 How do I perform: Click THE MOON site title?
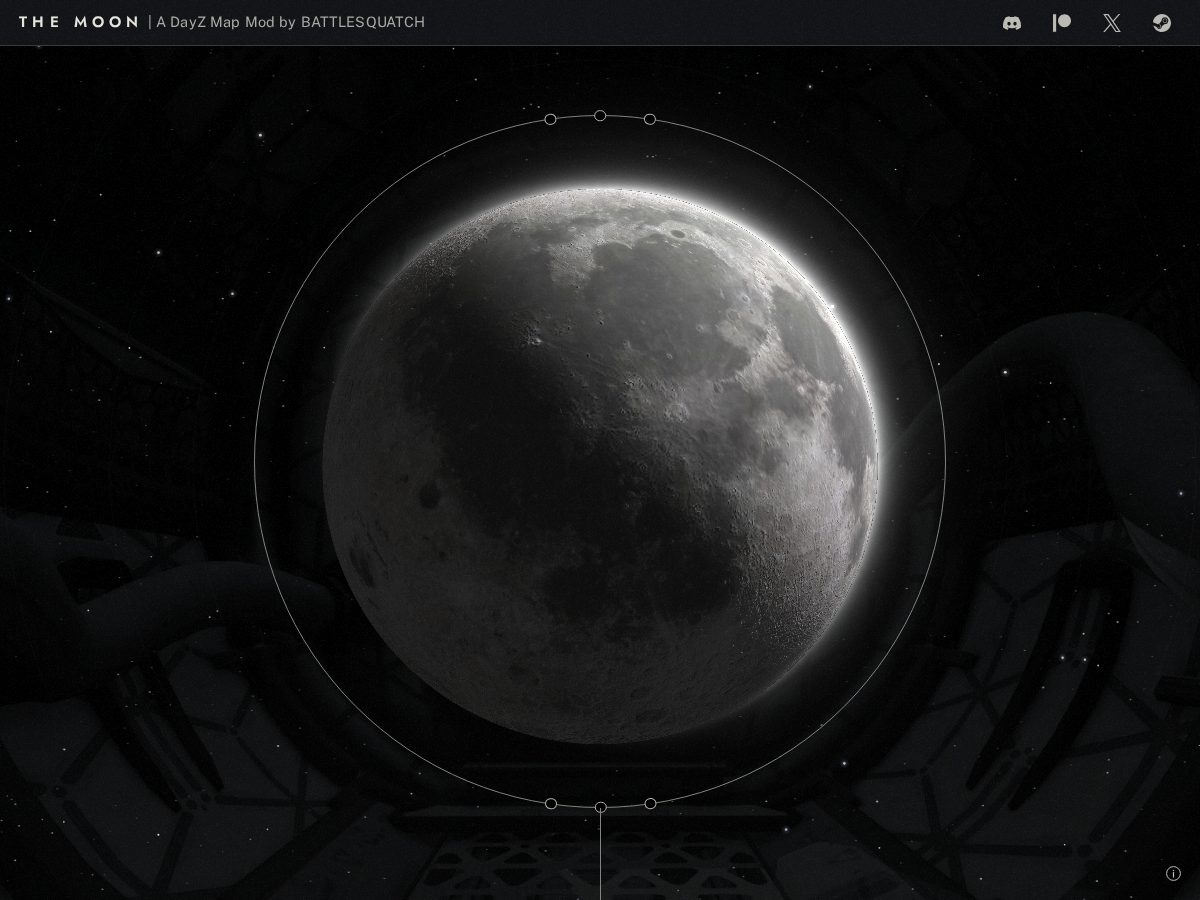coord(78,22)
